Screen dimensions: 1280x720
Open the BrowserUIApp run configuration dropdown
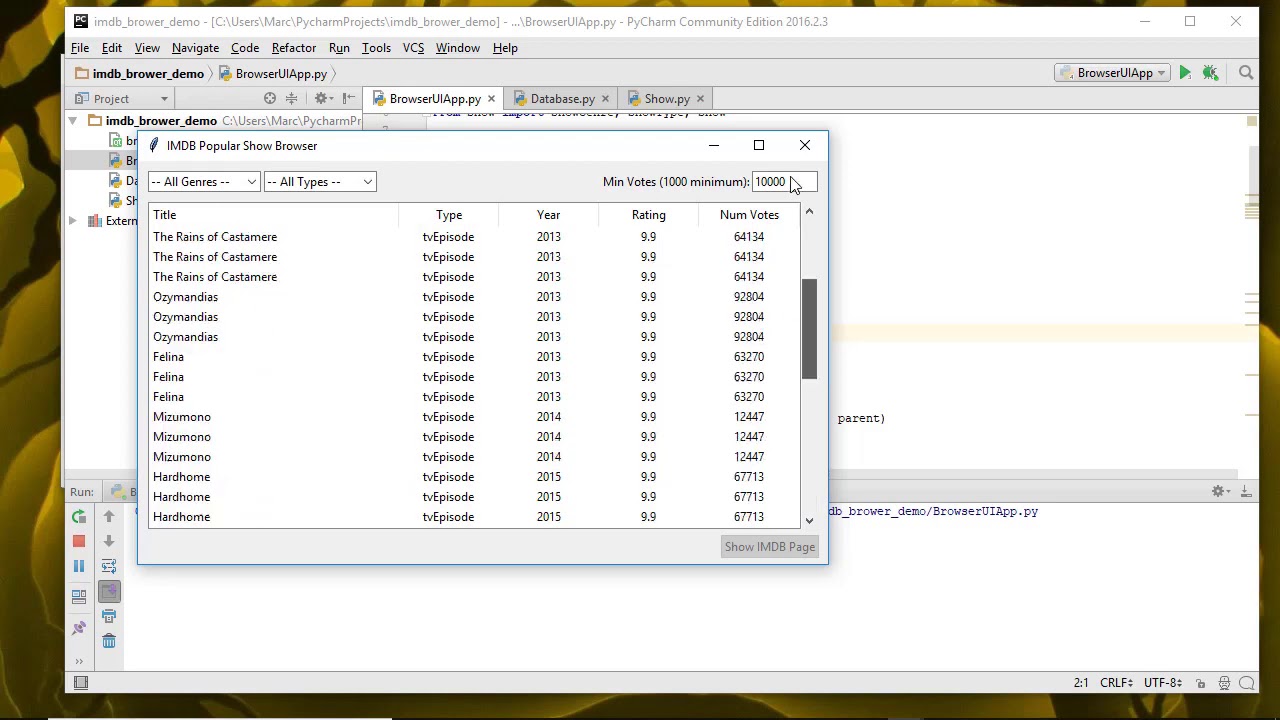click(x=1113, y=73)
